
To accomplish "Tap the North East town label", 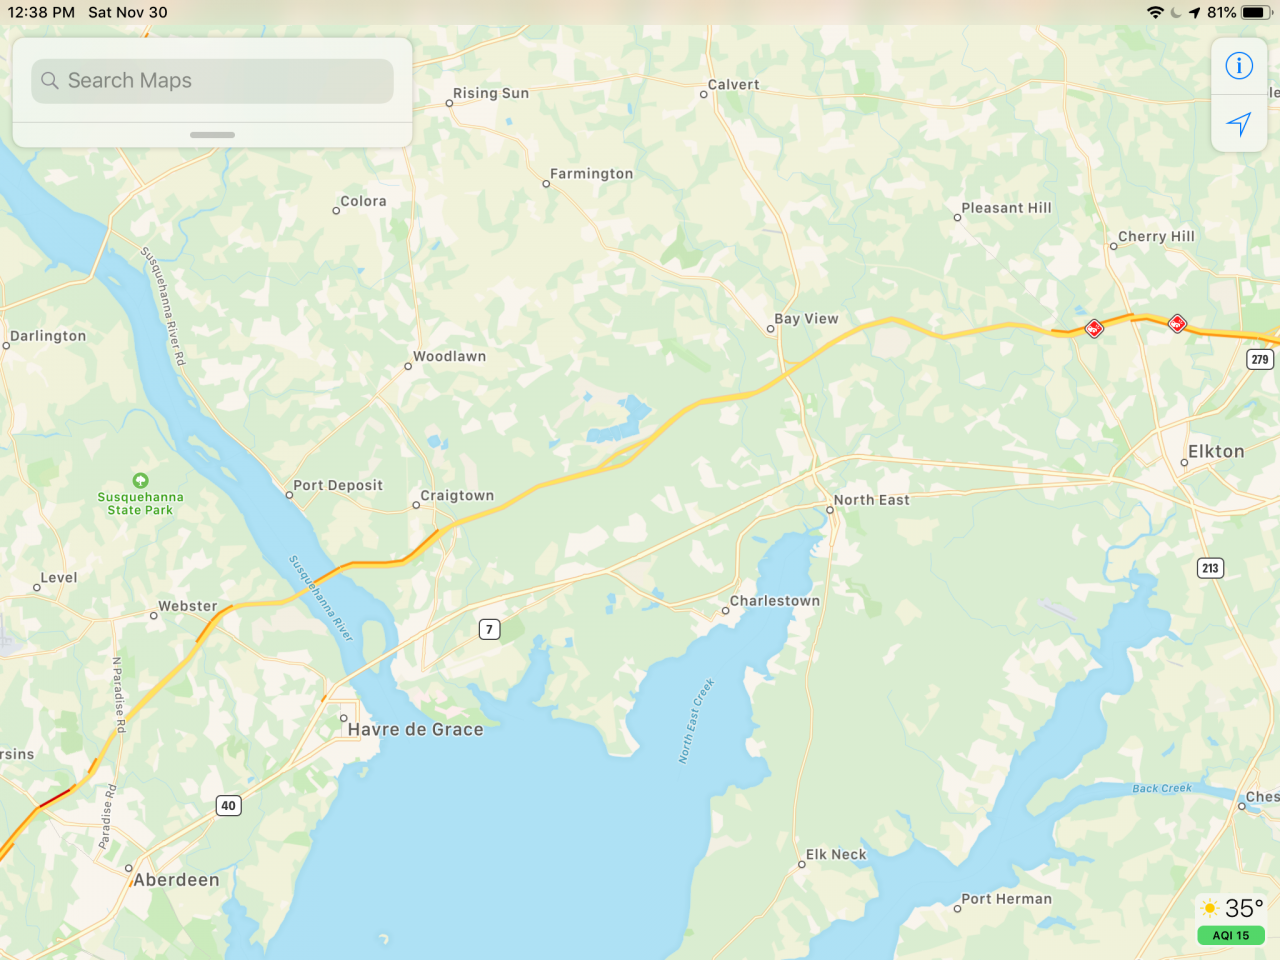I will pos(872,500).
